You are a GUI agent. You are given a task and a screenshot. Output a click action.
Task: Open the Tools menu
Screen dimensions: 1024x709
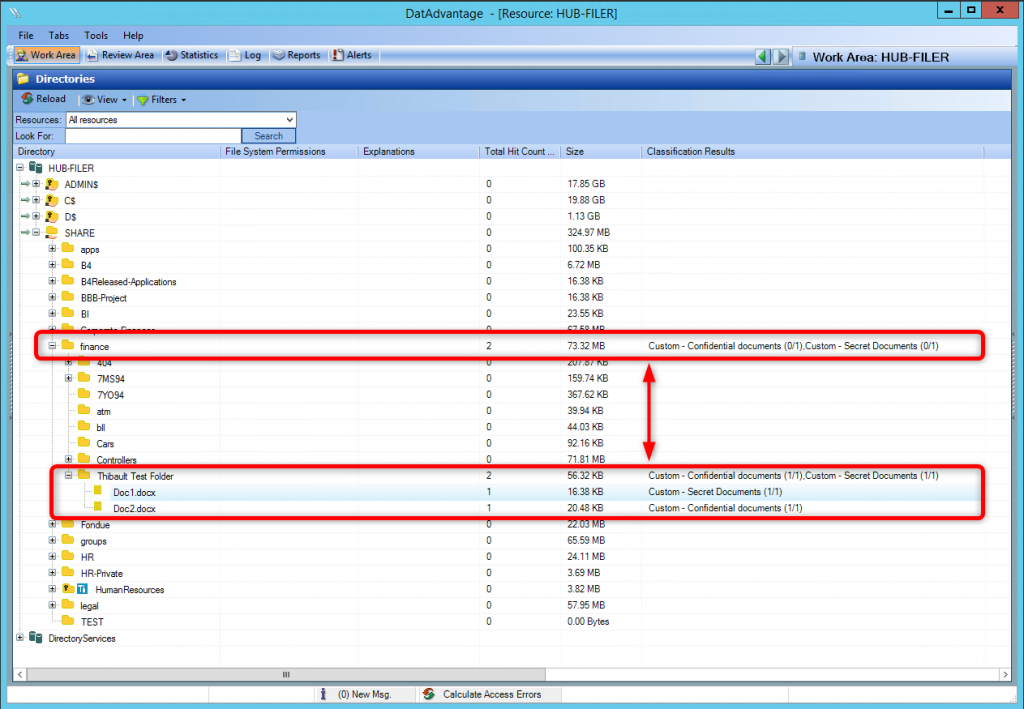tap(95, 35)
